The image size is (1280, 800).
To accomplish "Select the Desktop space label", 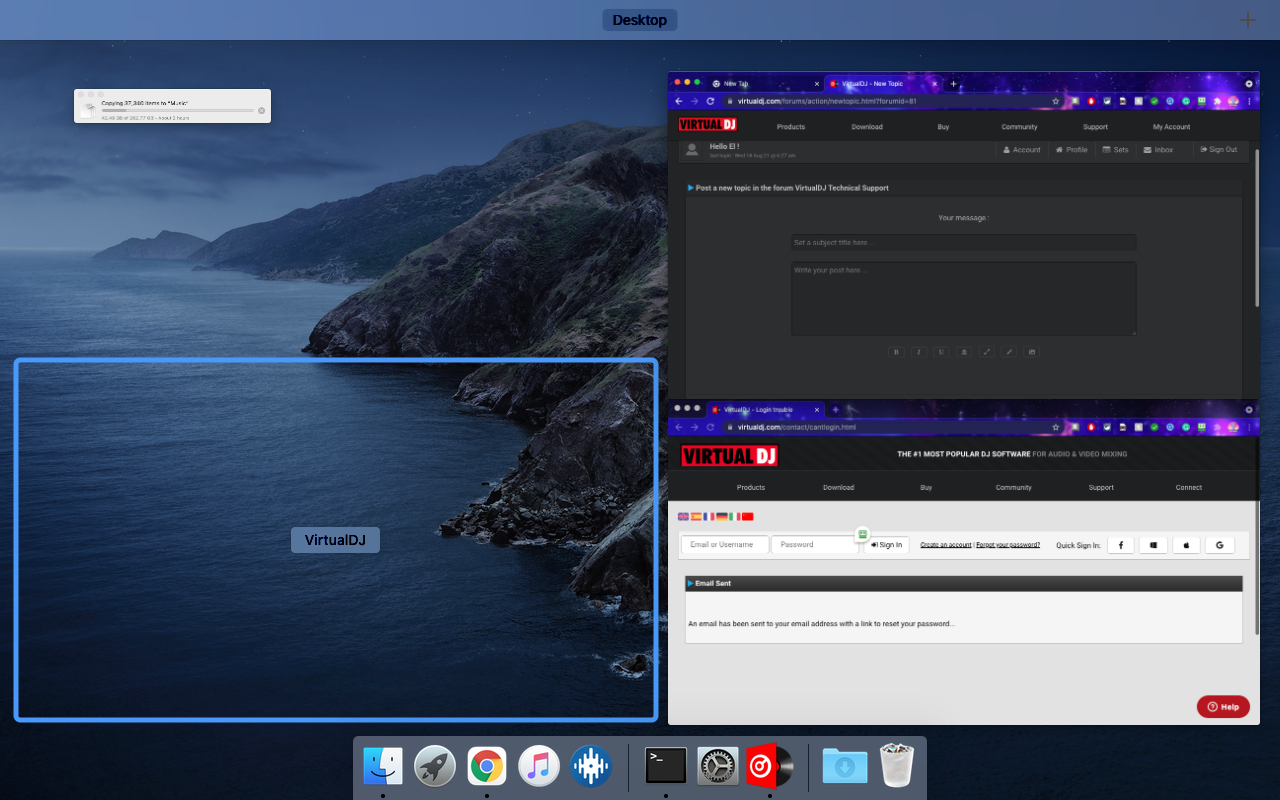I will point(640,20).
